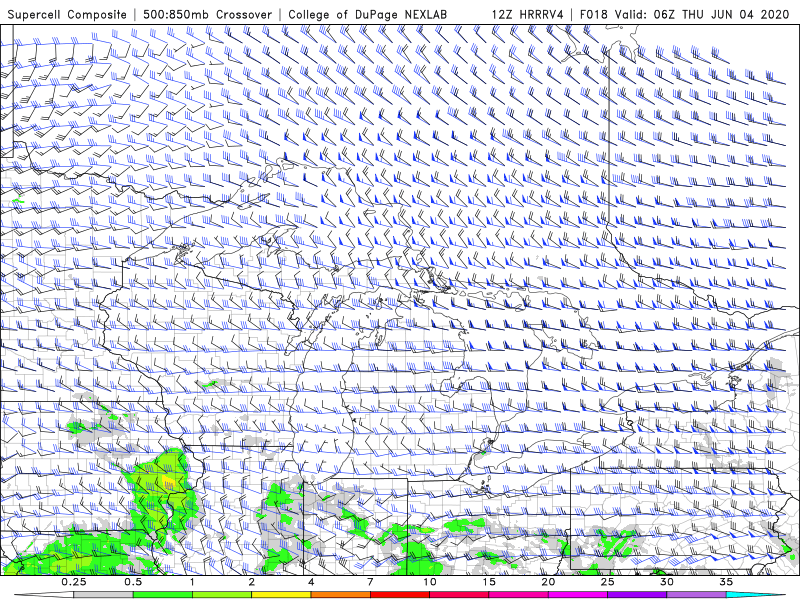
Task: Click the legend value 25
Action: click(x=608, y=582)
